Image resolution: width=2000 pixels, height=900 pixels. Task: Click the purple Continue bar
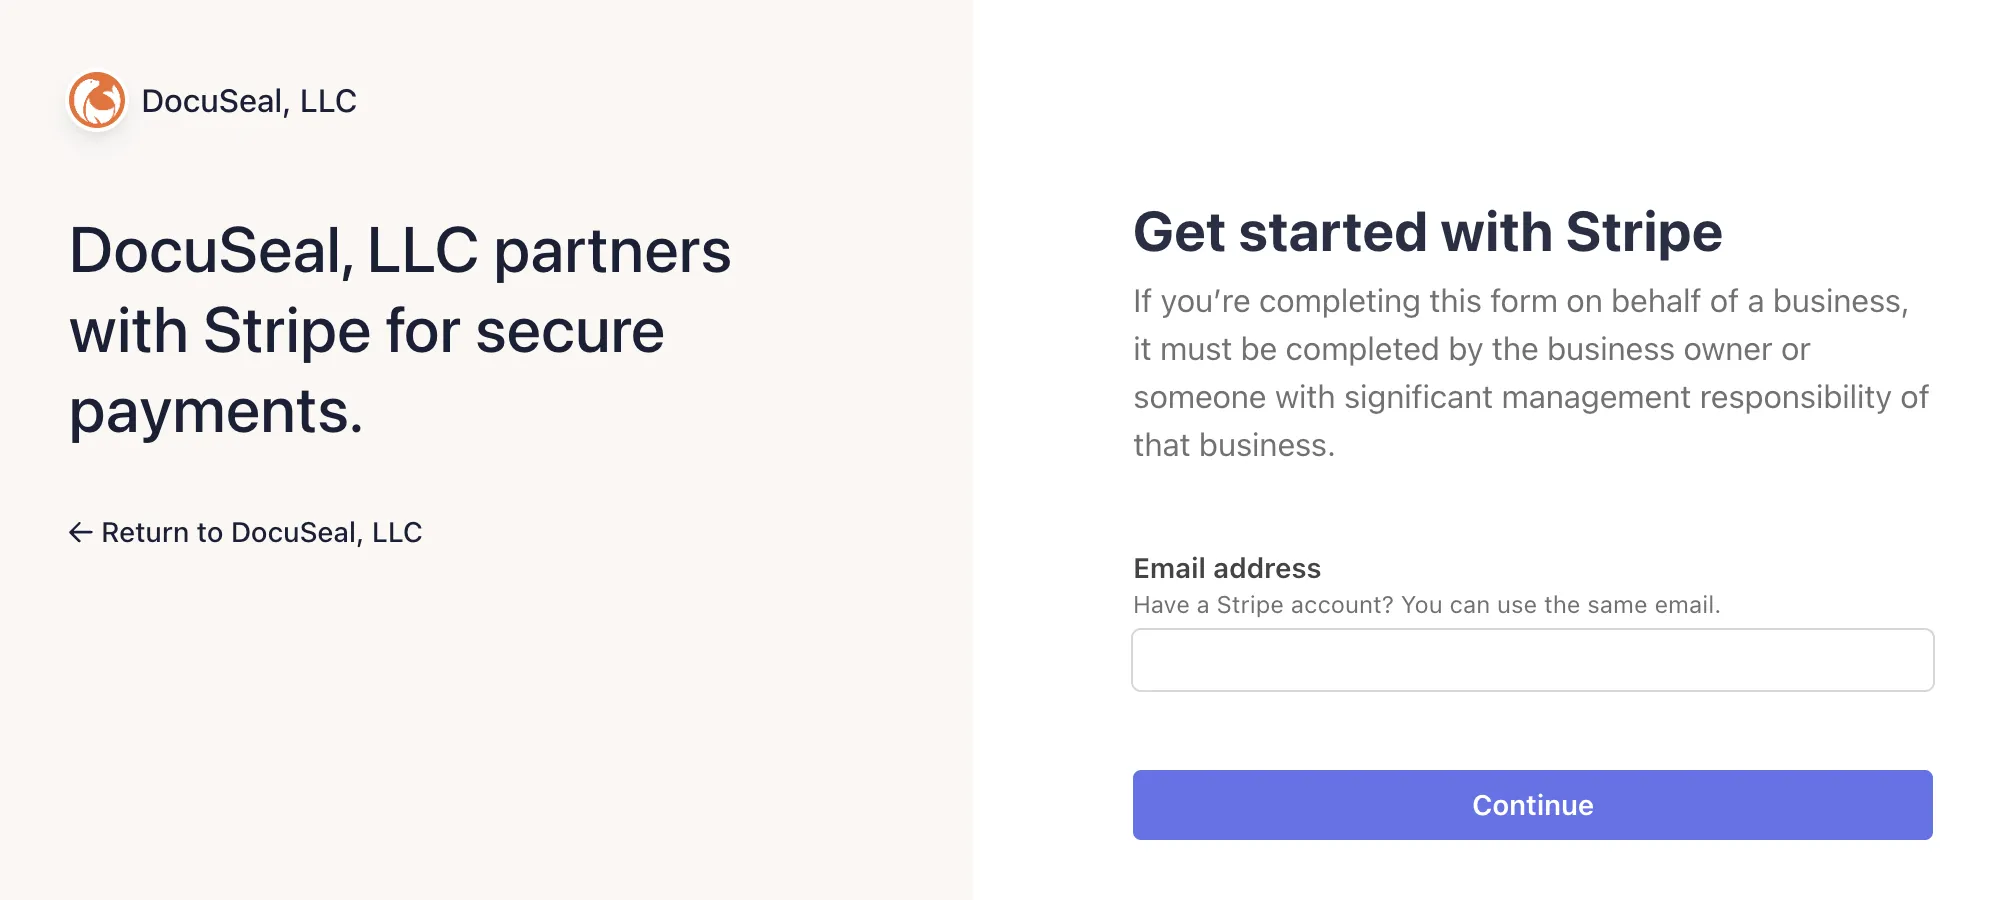(x=1533, y=805)
